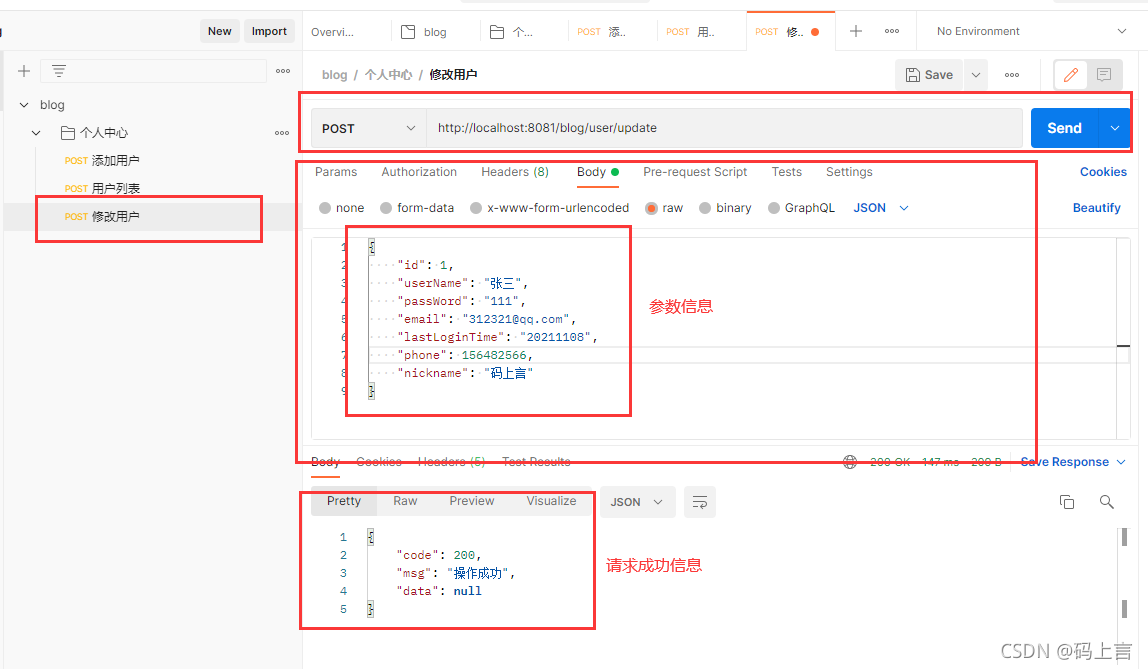Open the request comments icon
This screenshot has height=669, width=1148.
tap(1103, 74)
